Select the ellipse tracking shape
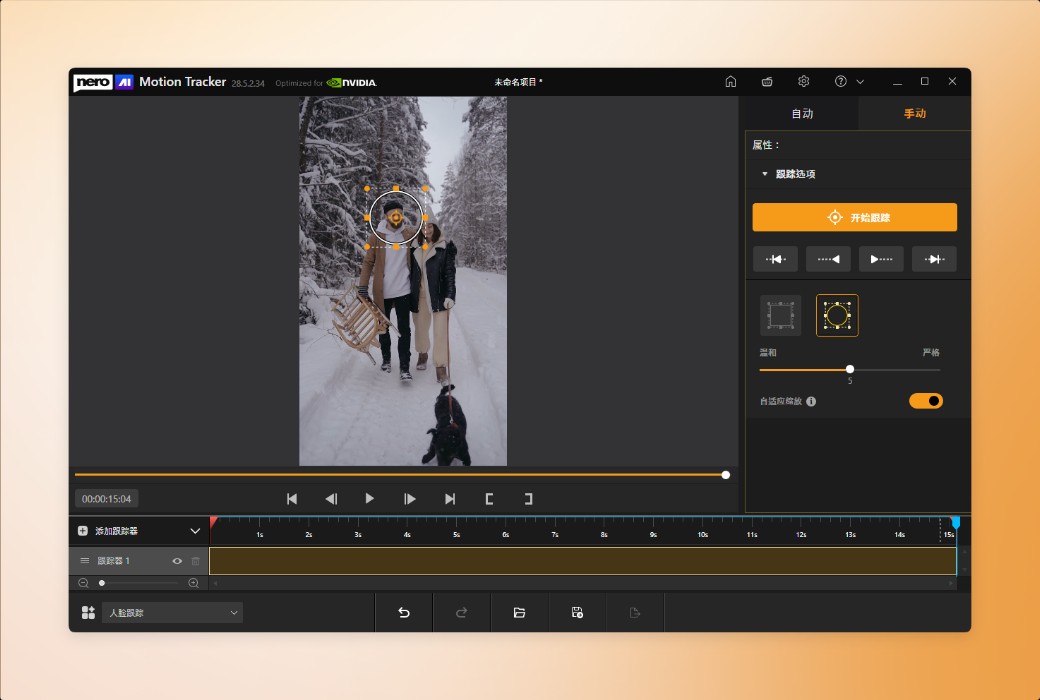Viewport: 1040px width, 700px height. point(837,315)
